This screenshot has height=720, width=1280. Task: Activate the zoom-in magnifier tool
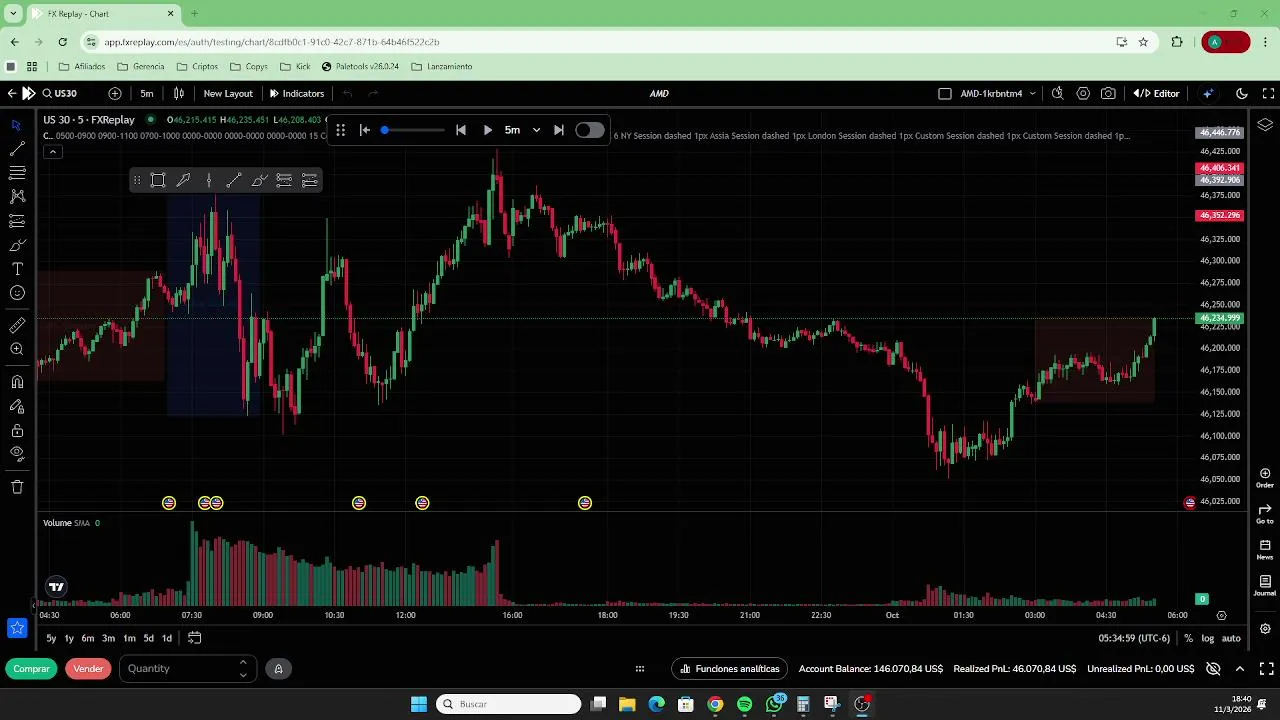coord(17,349)
